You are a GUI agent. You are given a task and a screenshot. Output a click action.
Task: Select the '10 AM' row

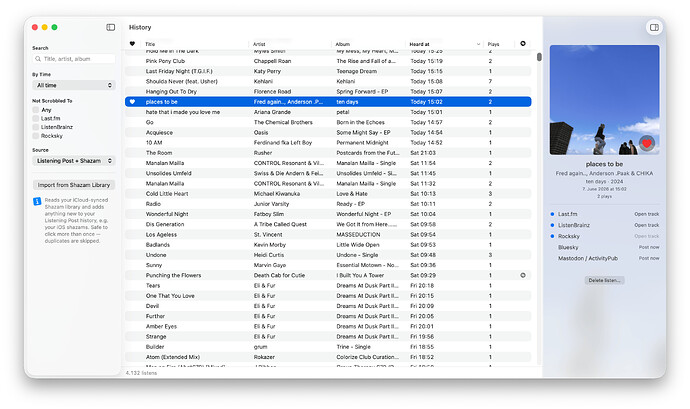point(328,143)
